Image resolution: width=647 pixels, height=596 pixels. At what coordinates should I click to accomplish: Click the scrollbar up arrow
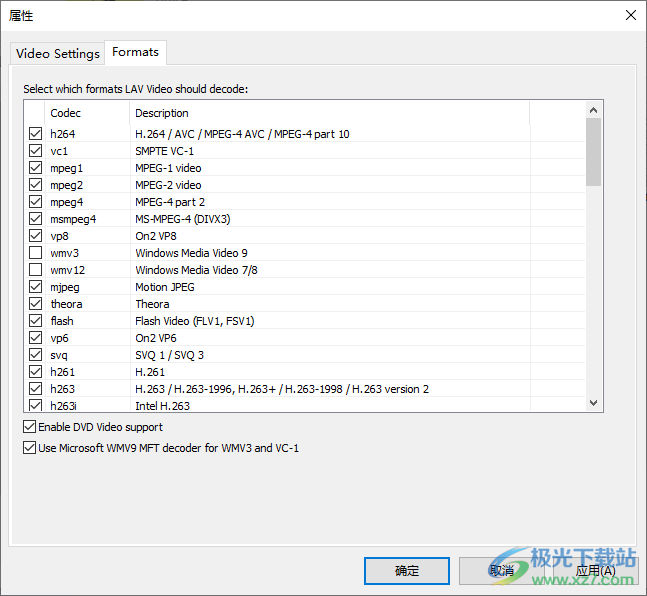pos(593,110)
